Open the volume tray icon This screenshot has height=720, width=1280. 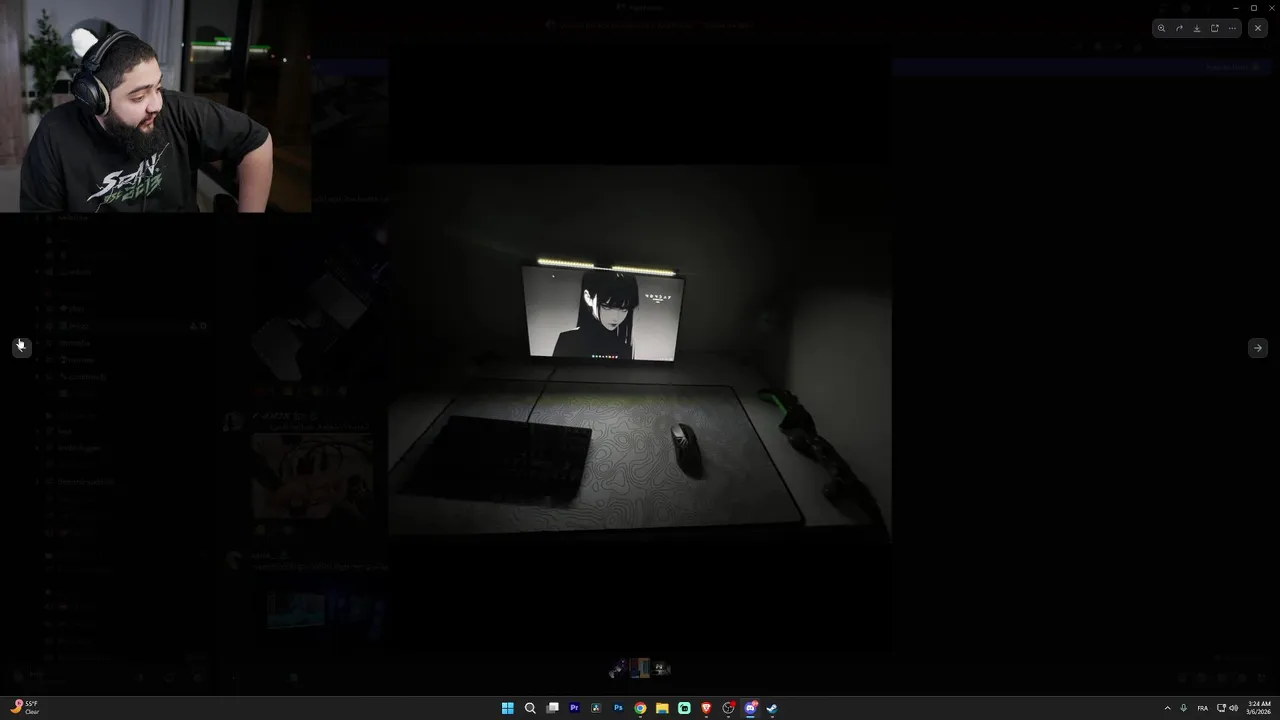point(1233,708)
